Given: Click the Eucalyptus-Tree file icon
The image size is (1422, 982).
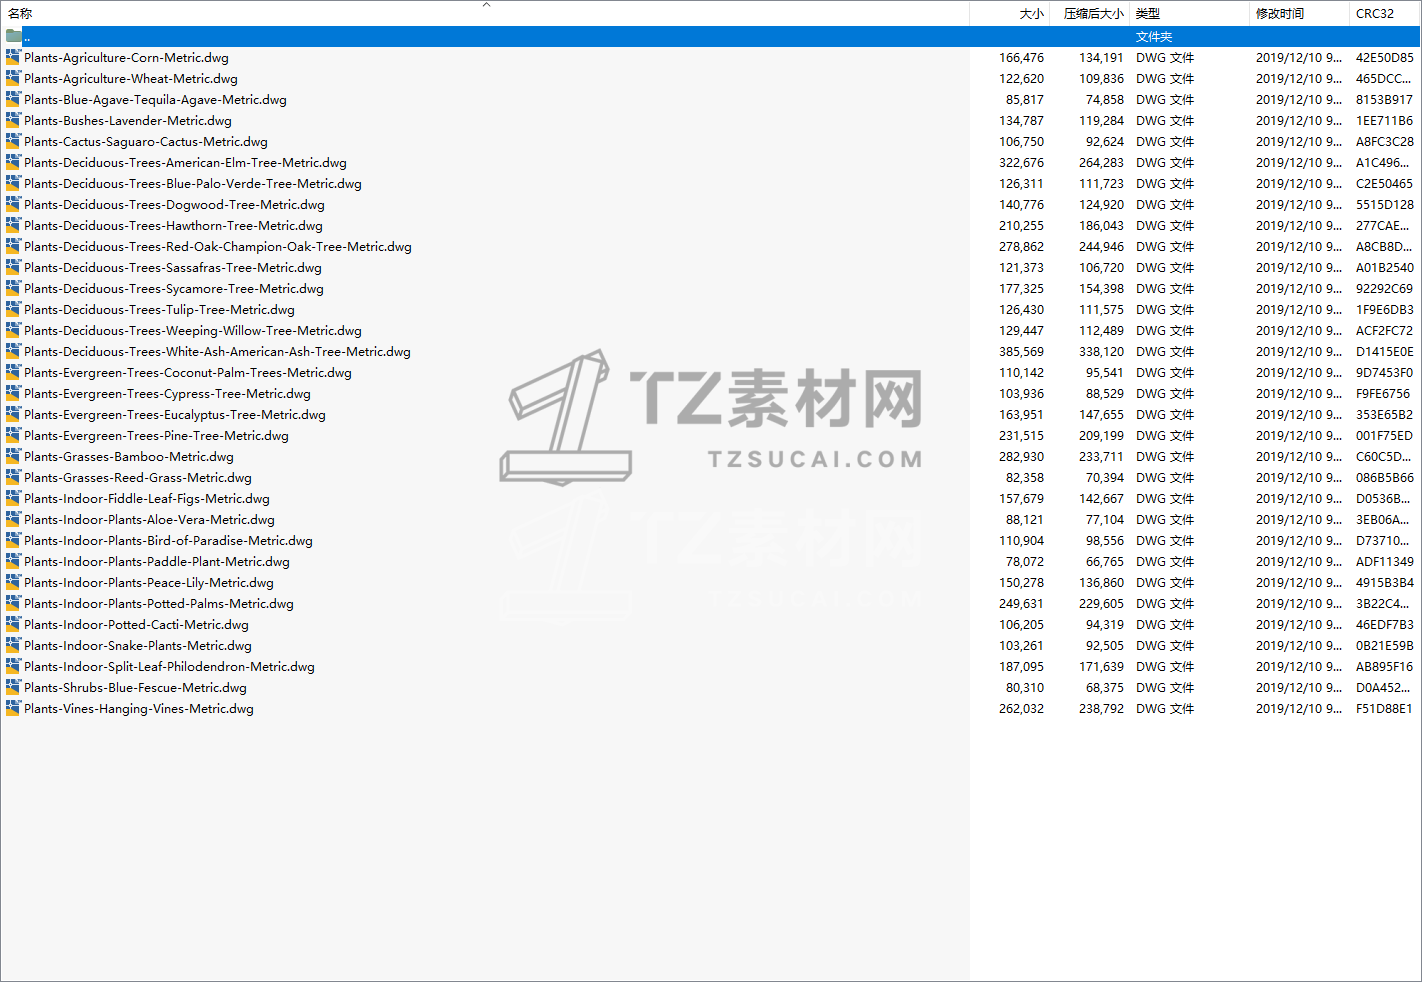Looking at the screenshot, I should click(x=13, y=415).
